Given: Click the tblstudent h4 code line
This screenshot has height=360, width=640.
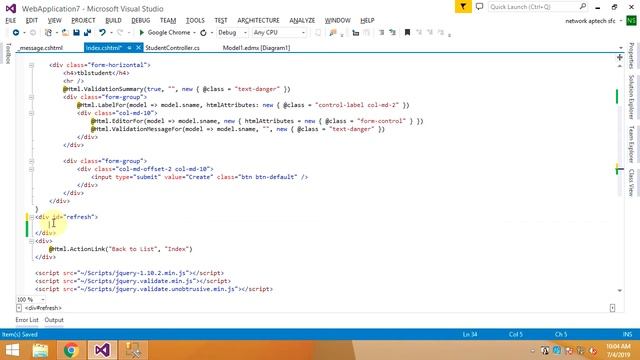Looking at the screenshot, I should click(x=96, y=73).
